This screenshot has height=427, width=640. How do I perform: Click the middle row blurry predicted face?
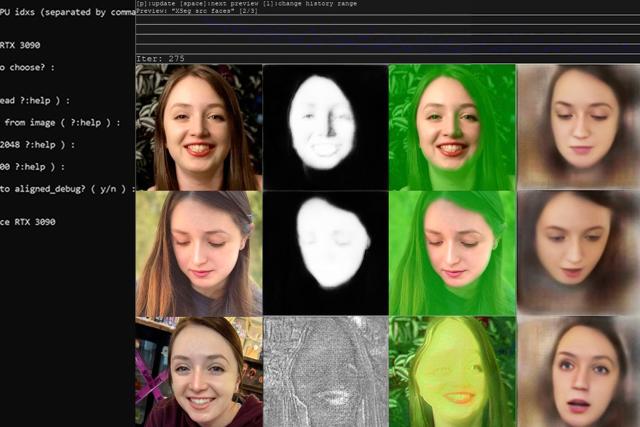(578, 253)
